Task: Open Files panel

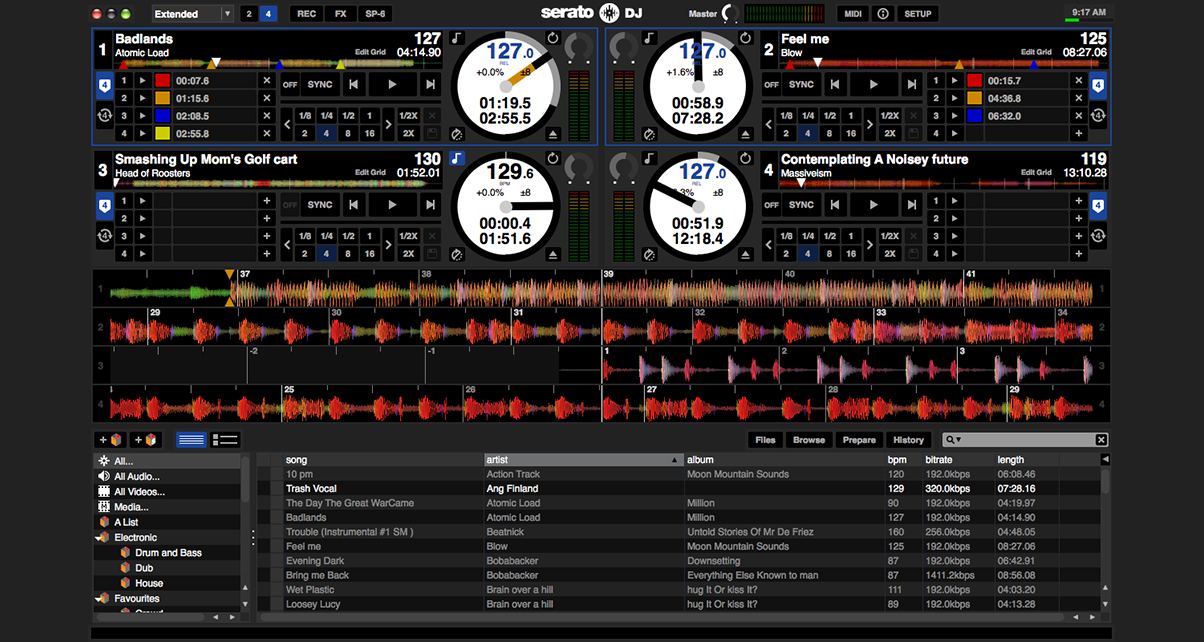Action: coord(765,440)
